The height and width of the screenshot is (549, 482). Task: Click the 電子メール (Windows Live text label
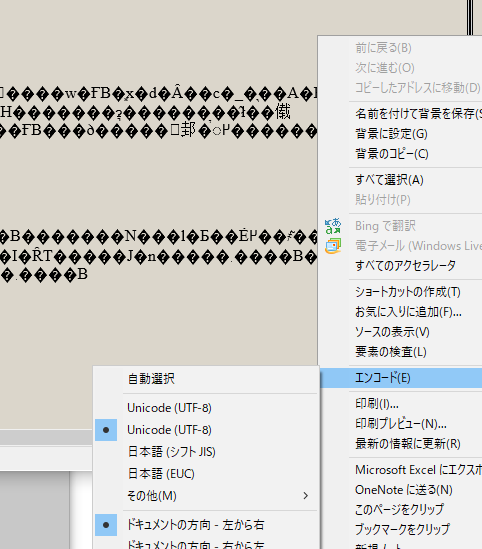coord(418,246)
